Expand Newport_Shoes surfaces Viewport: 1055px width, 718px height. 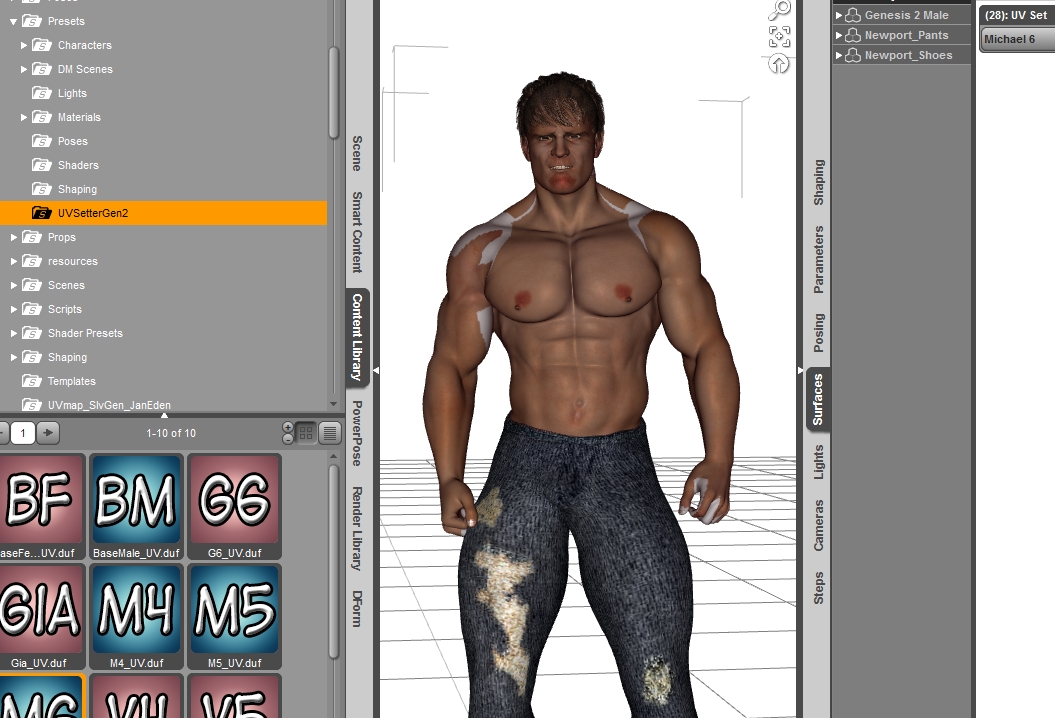(839, 55)
